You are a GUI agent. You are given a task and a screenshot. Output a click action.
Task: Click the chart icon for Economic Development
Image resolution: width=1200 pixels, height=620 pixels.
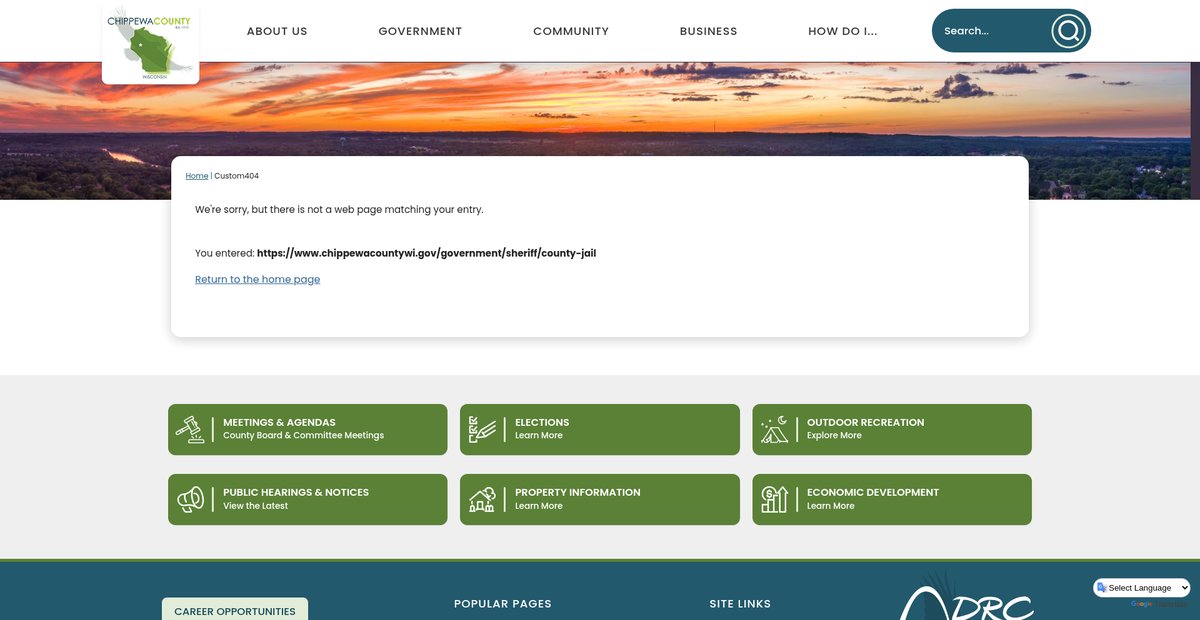tap(774, 500)
